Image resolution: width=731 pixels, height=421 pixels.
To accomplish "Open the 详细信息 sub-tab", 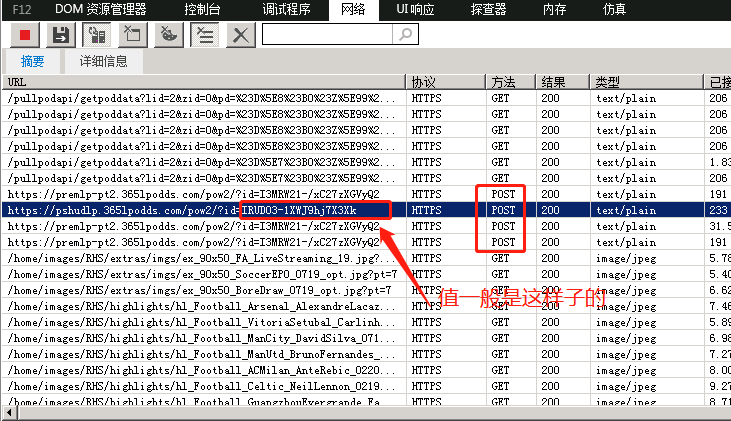I will [103, 61].
